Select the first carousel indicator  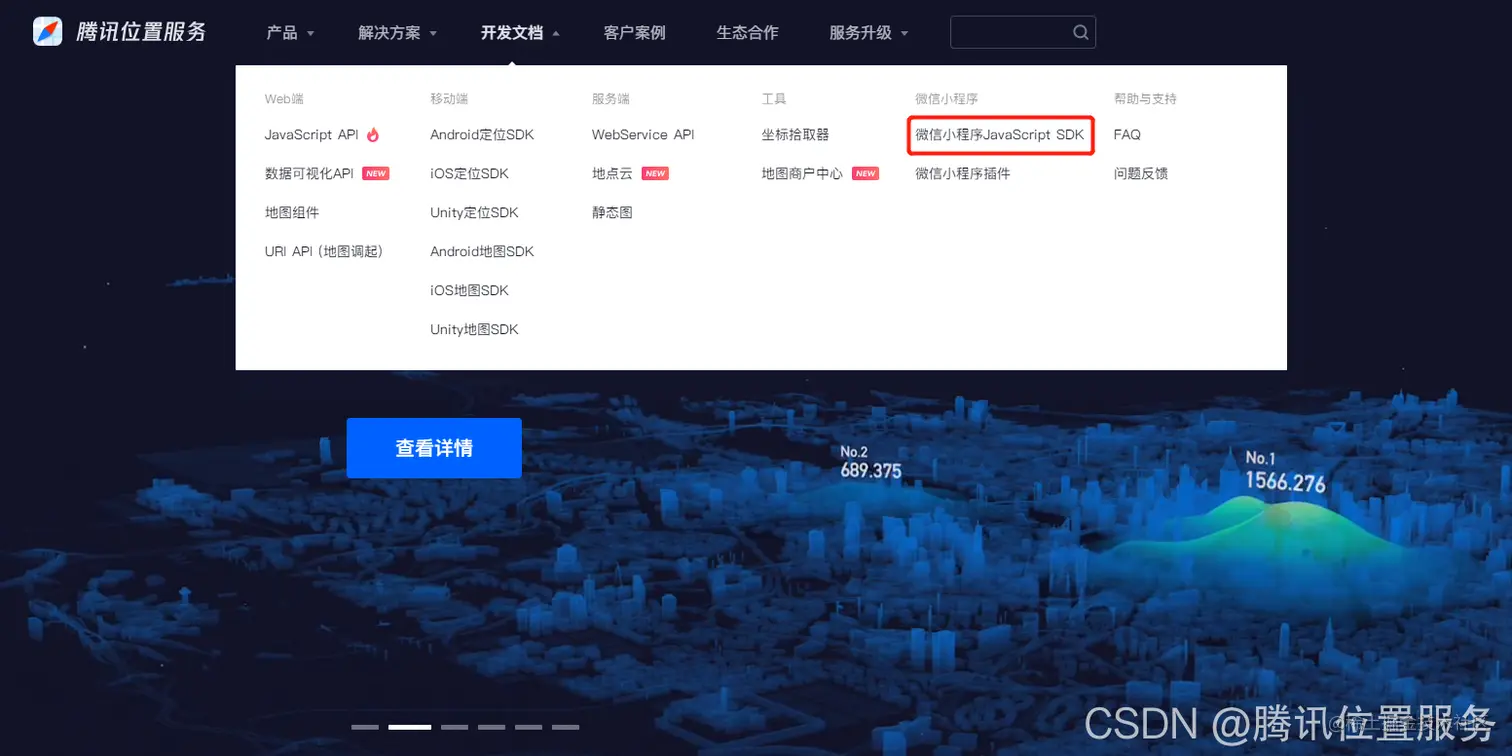click(365, 727)
